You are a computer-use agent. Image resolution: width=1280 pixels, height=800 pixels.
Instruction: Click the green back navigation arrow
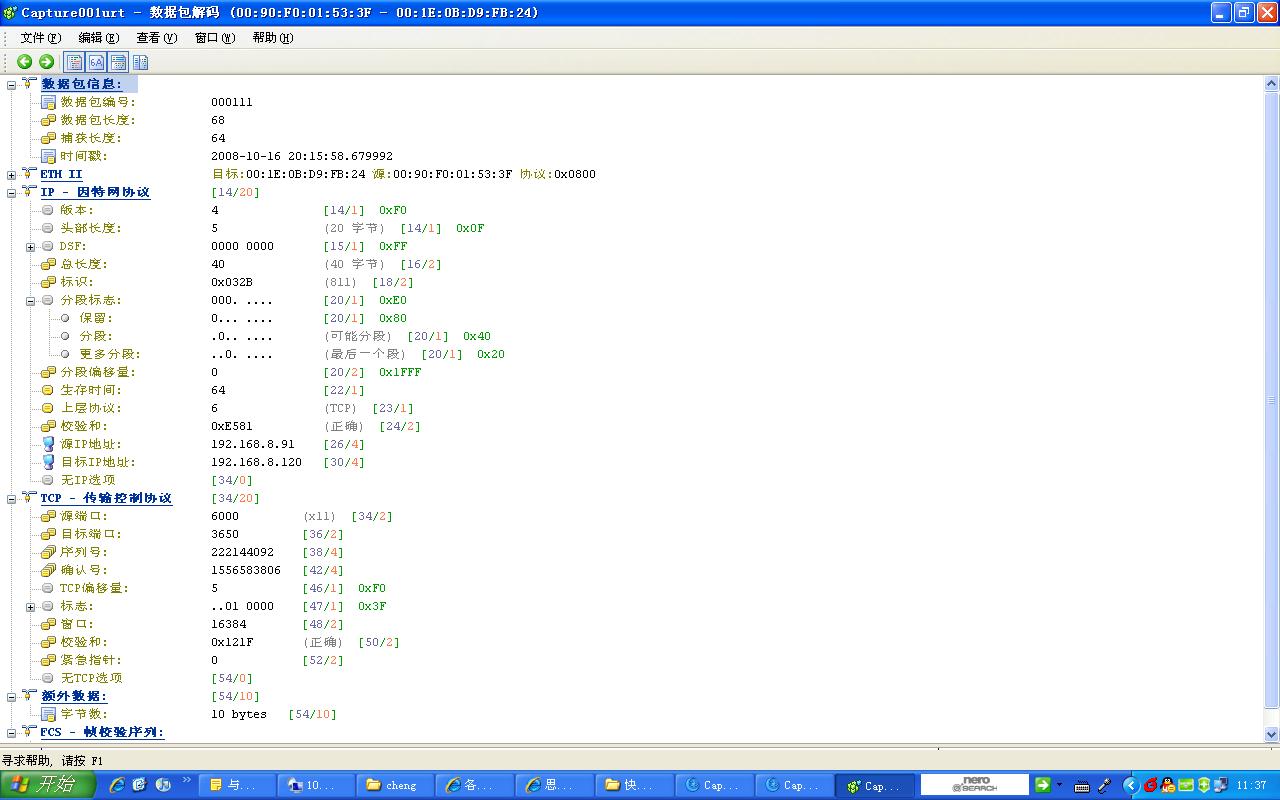pyautogui.click(x=24, y=61)
